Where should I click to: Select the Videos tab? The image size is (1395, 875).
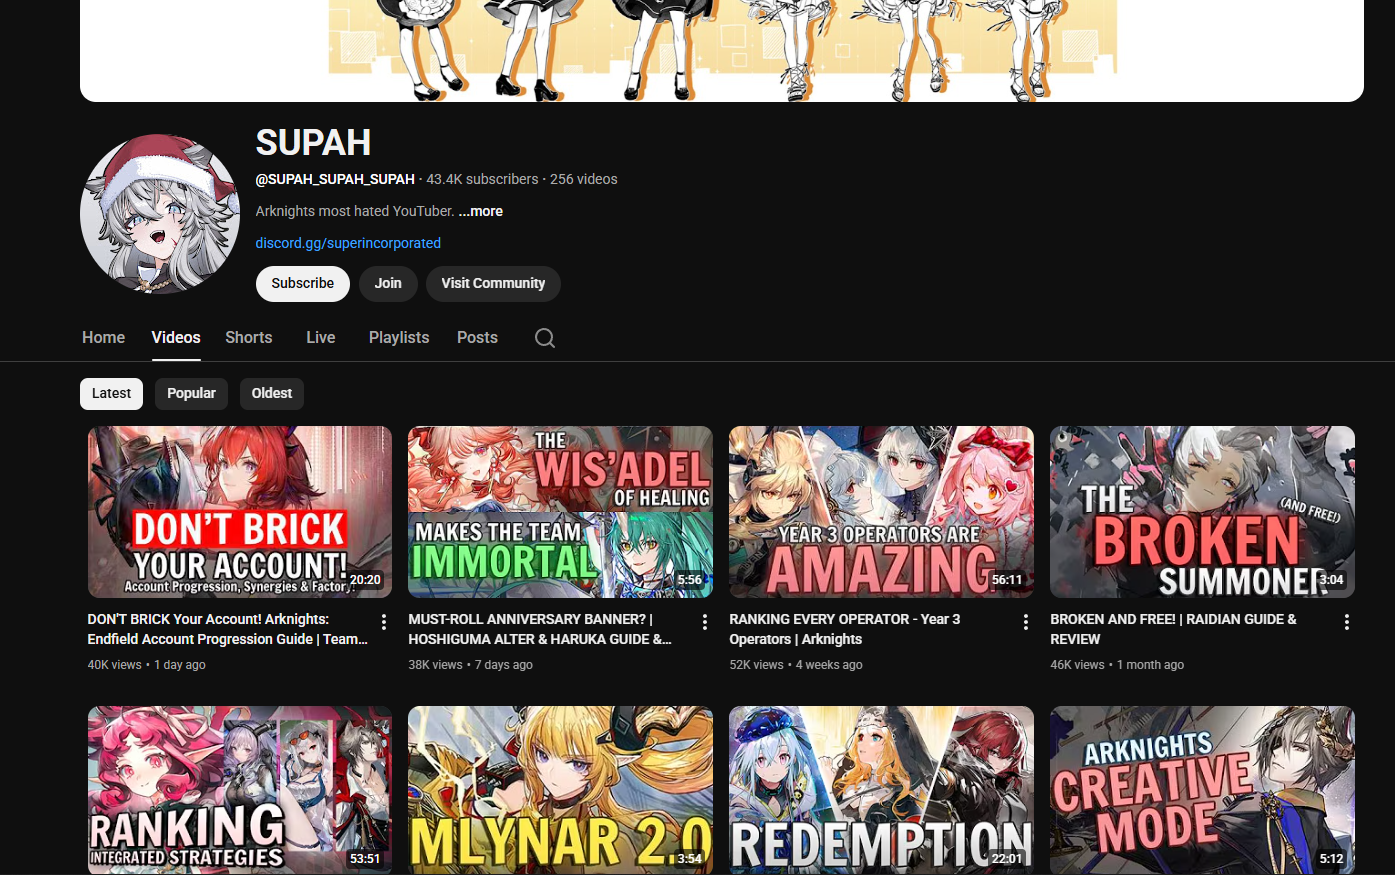click(x=176, y=338)
